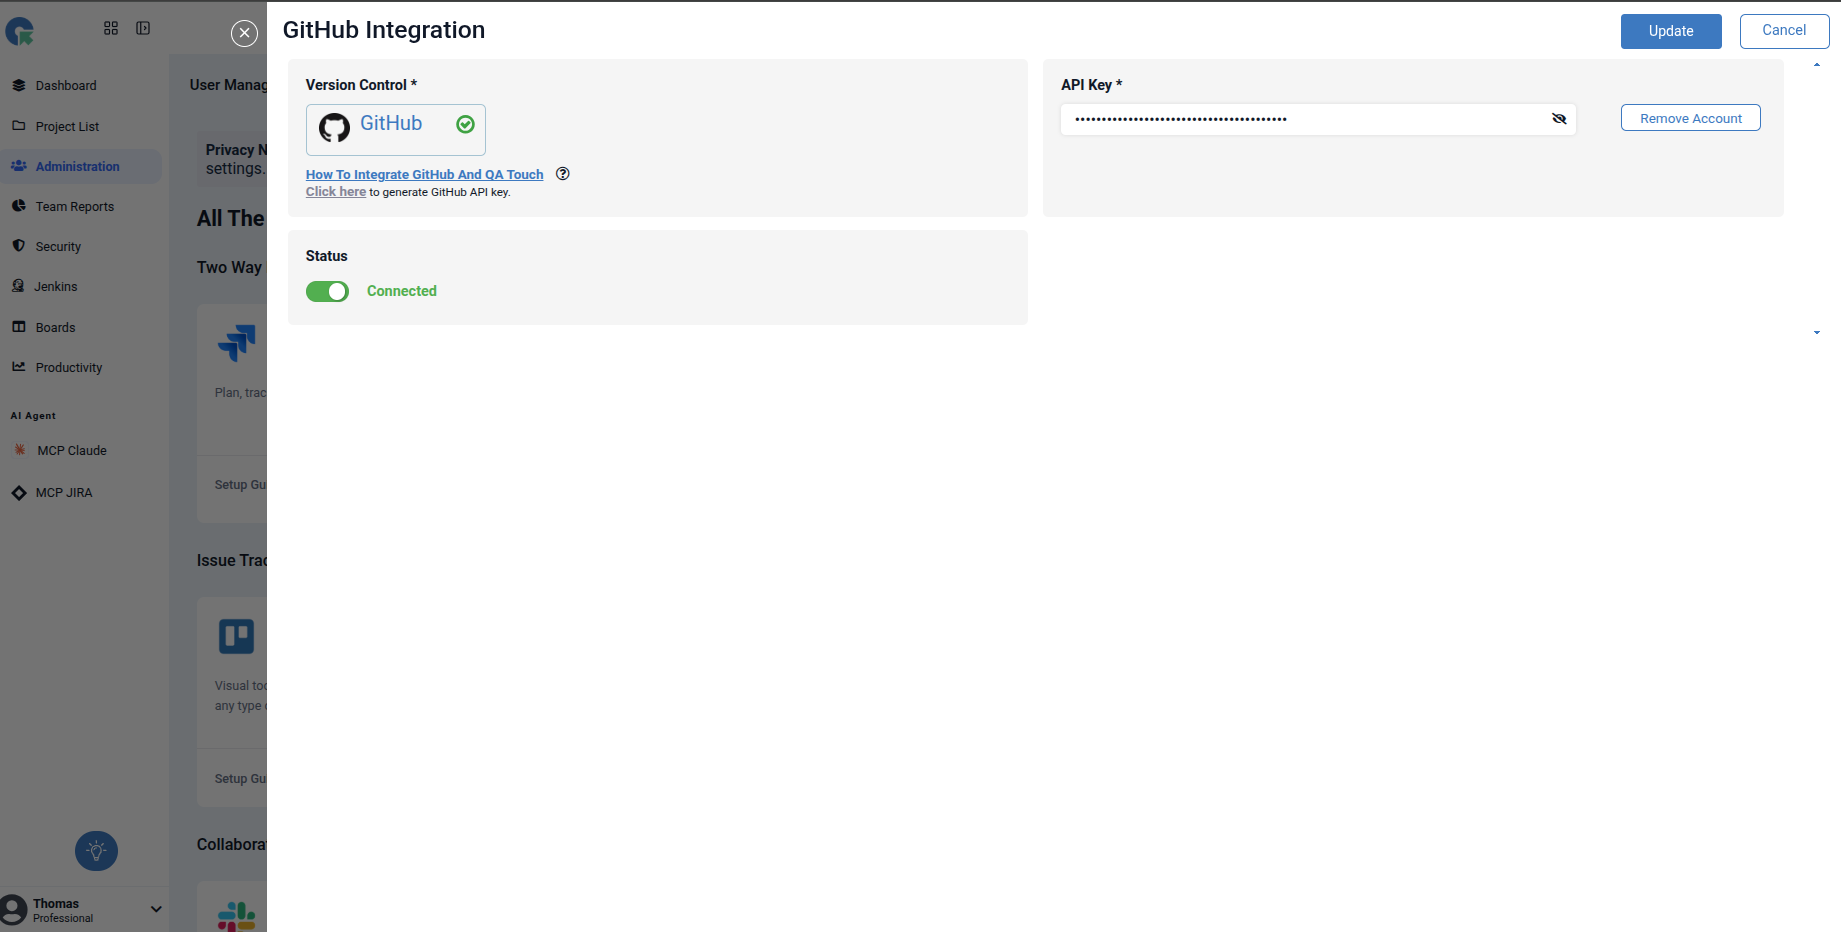
Task: Click the Boards icon in sidebar
Action: pos(19,327)
